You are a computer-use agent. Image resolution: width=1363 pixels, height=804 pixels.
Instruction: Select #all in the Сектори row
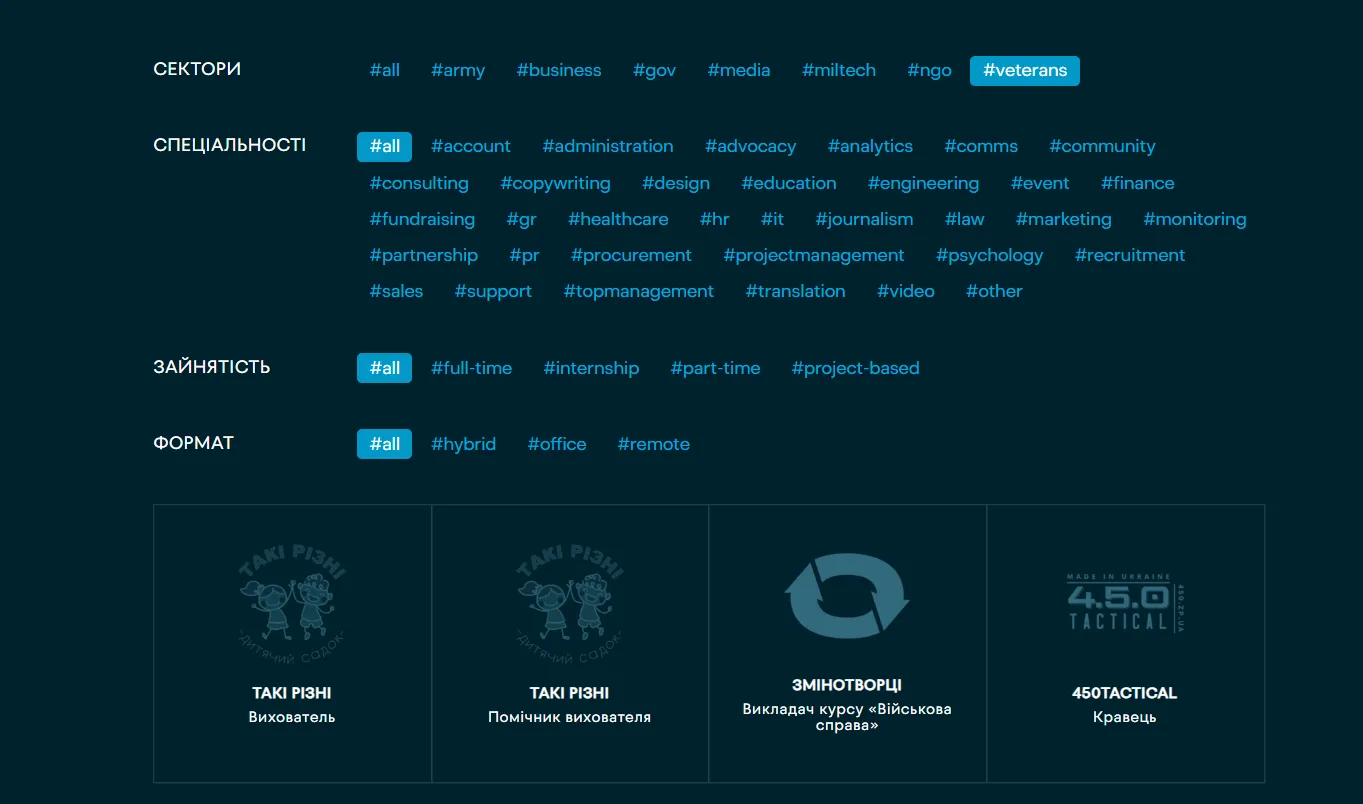(x=384, y=70)
